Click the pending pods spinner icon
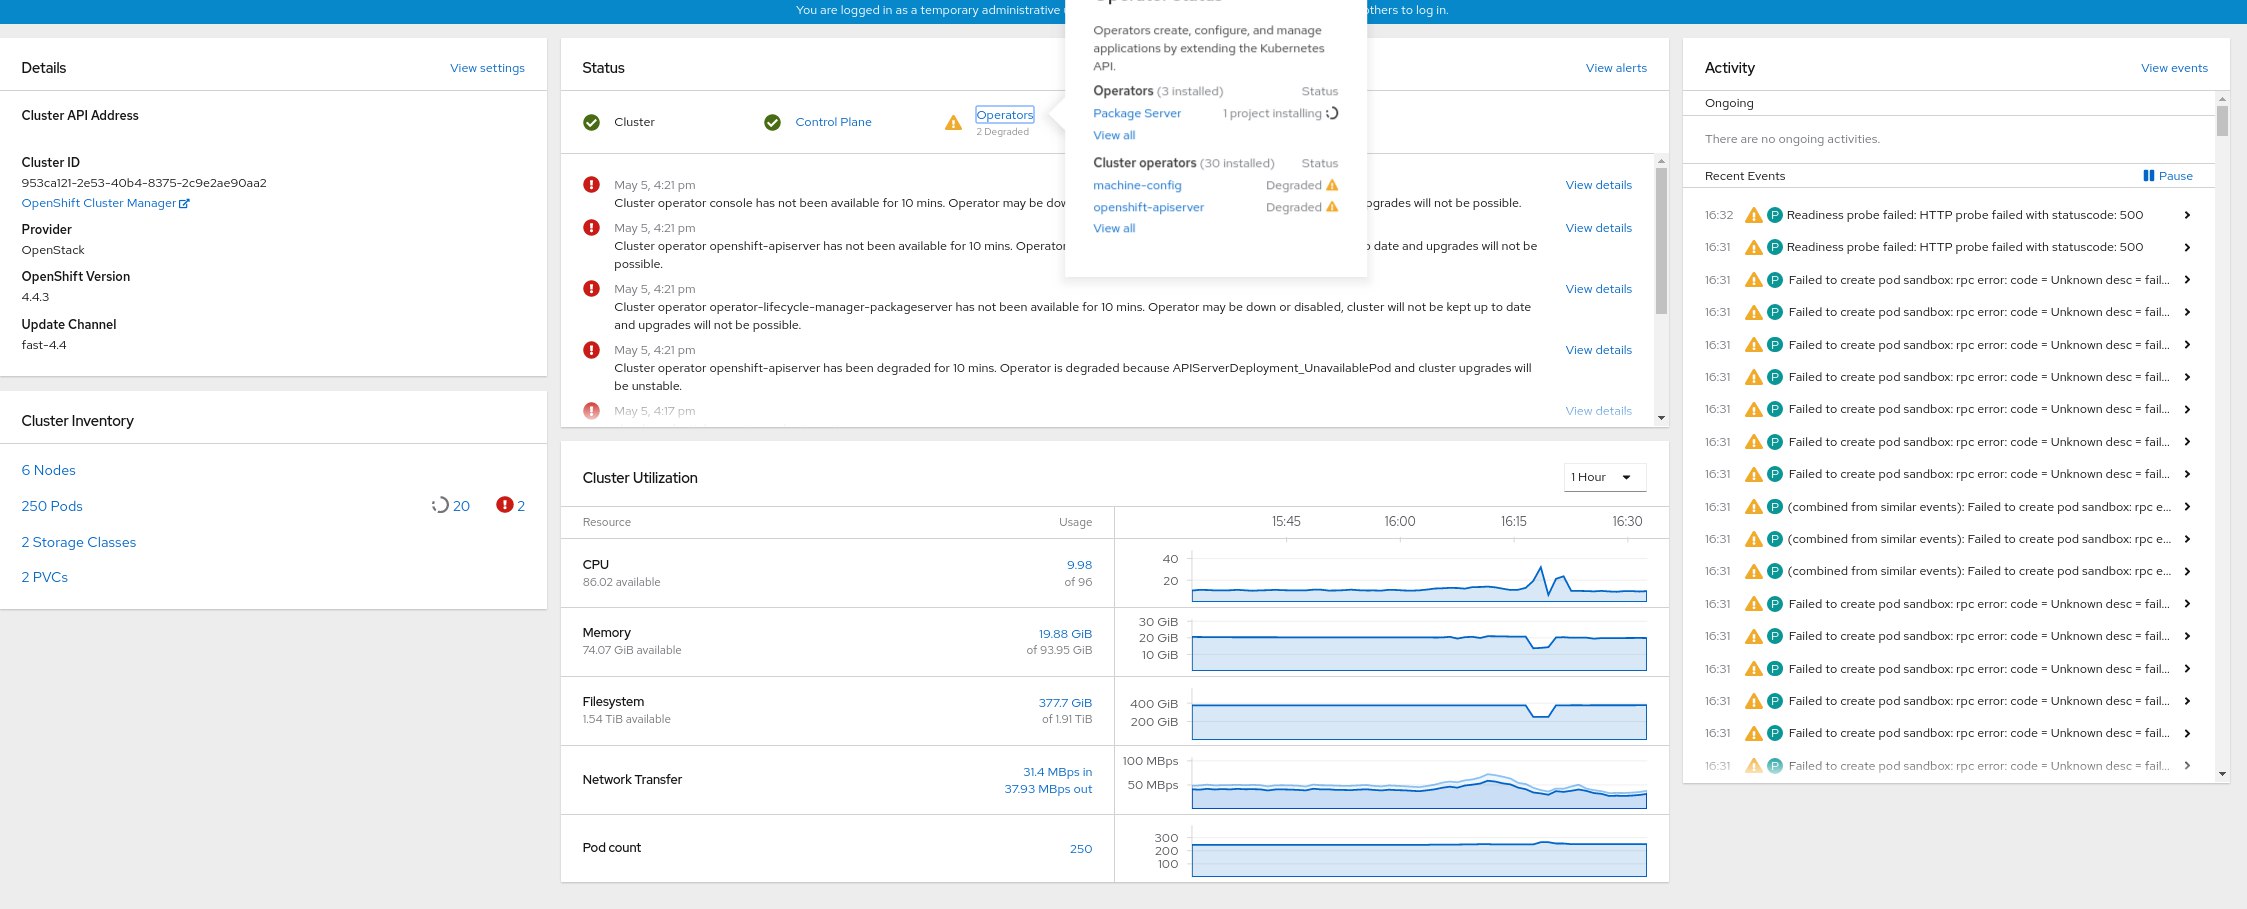2247x909 pixels. tap(440, 505)
